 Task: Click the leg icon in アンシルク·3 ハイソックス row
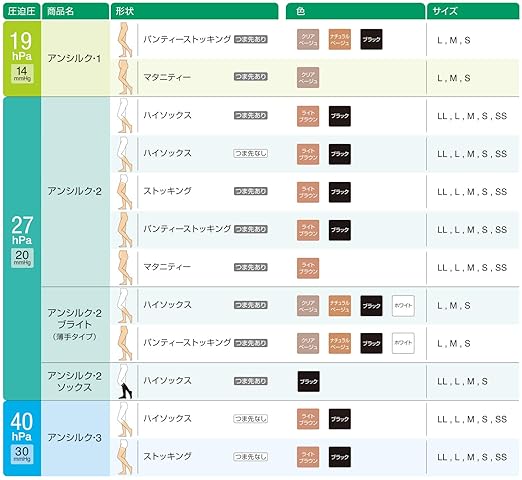125,419
